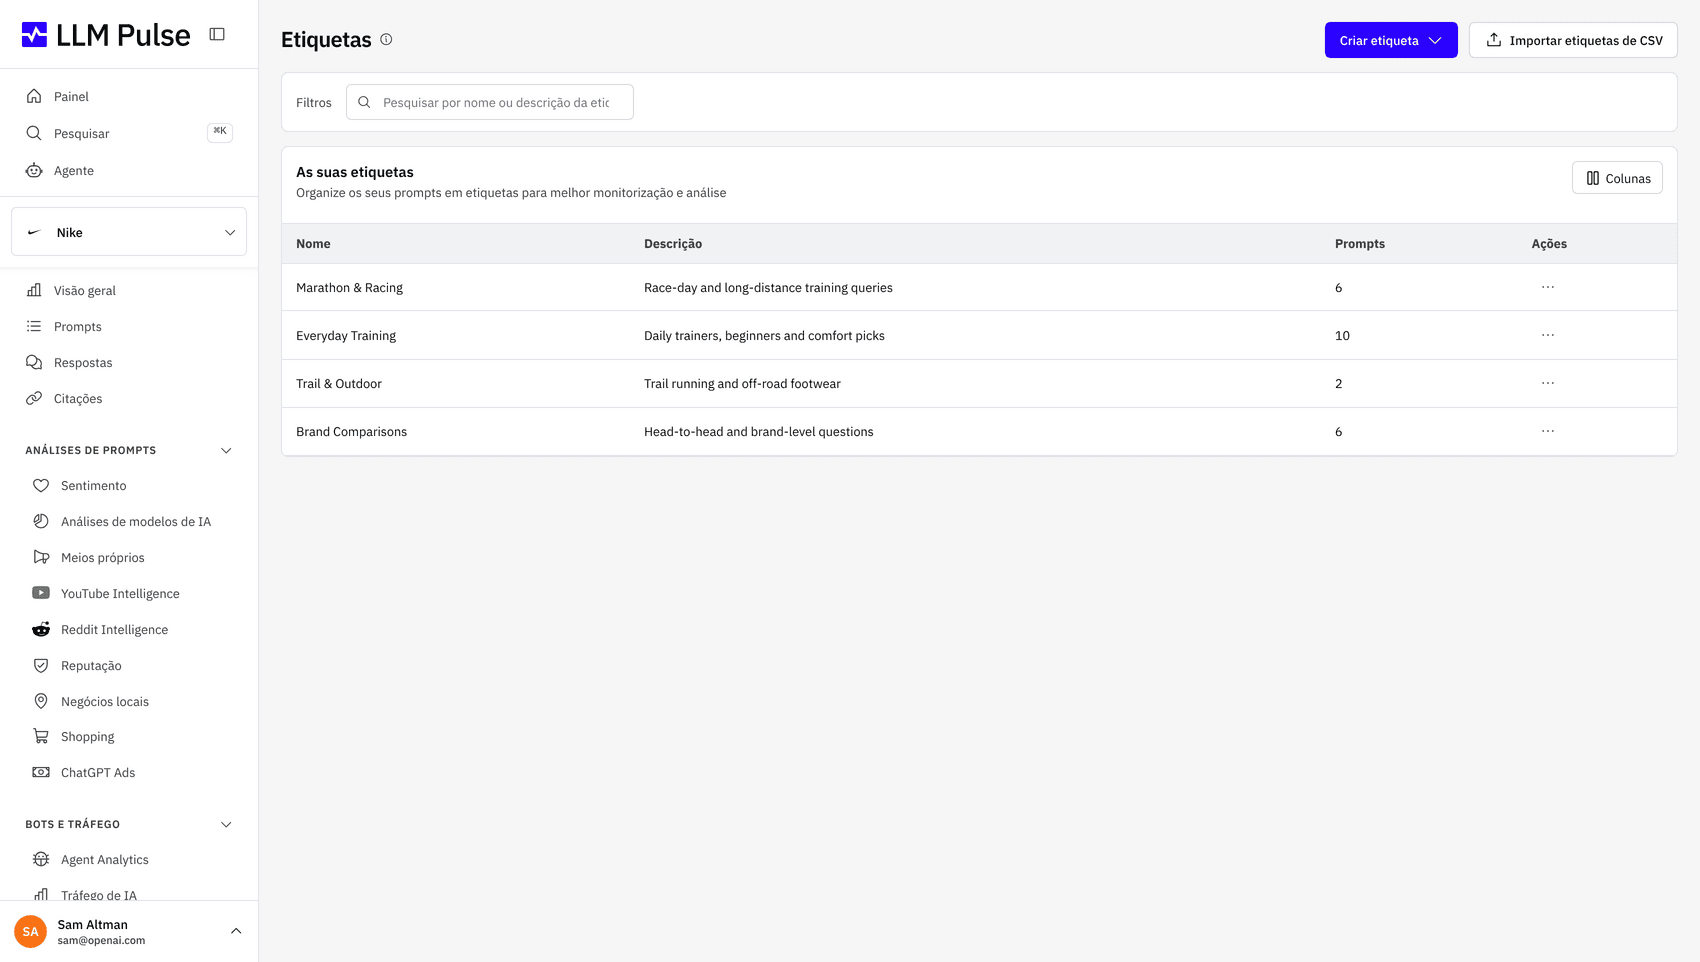This screenshot has width=1700, height=962.
Task: Open actions menu for Trail & Outdoor
Action: pyautogui.click(x=1548, y=383)
